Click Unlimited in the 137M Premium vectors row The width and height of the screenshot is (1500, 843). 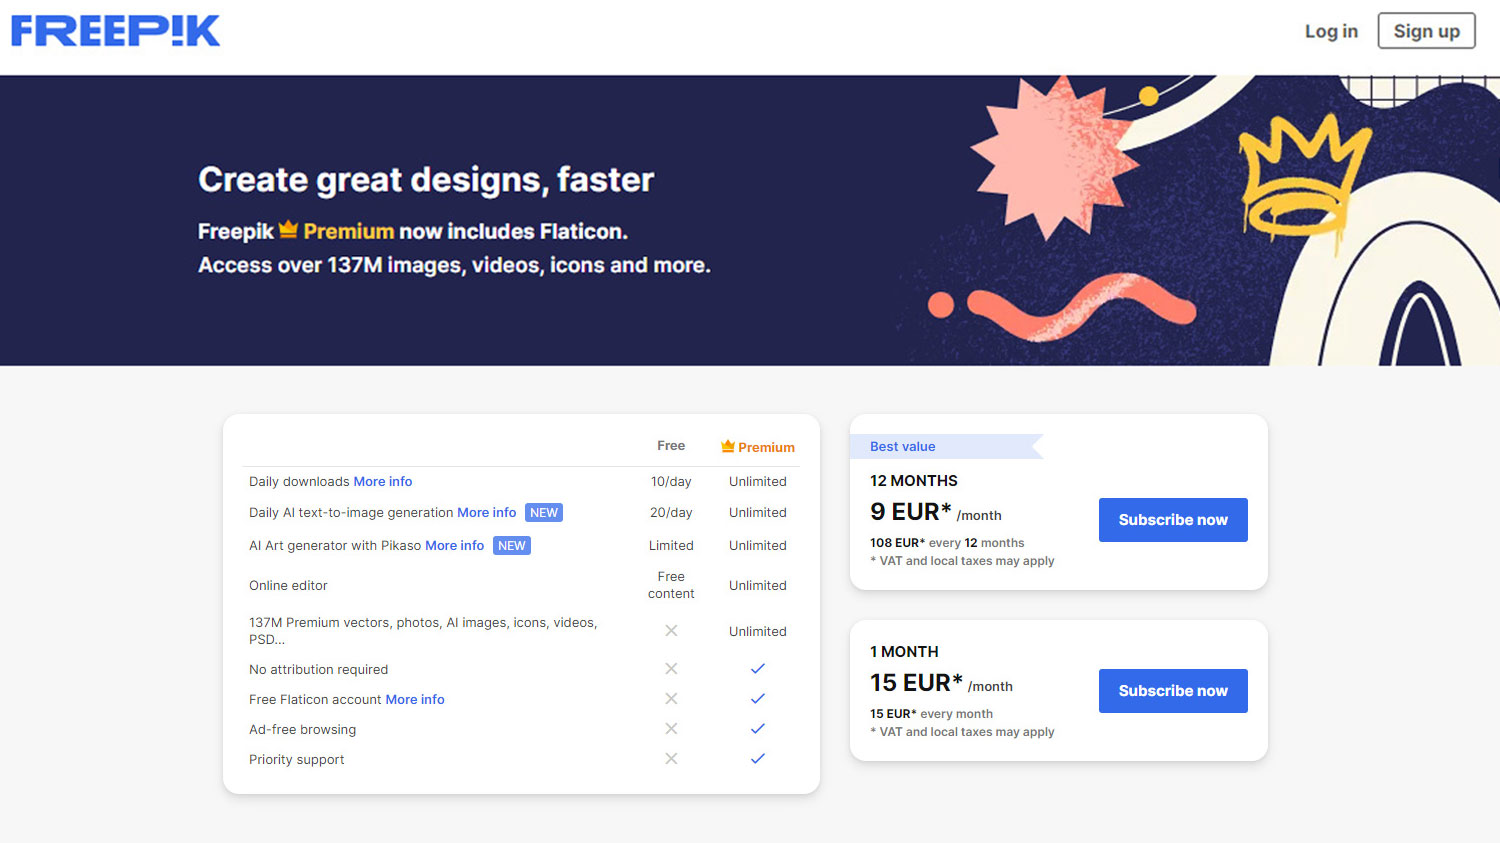pos(758,631)
